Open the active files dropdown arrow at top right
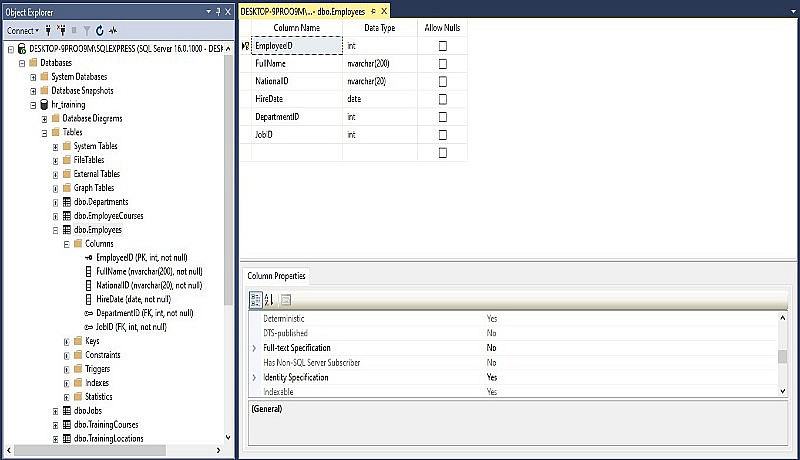Screen dimensions: 800x460 (793, 11)
